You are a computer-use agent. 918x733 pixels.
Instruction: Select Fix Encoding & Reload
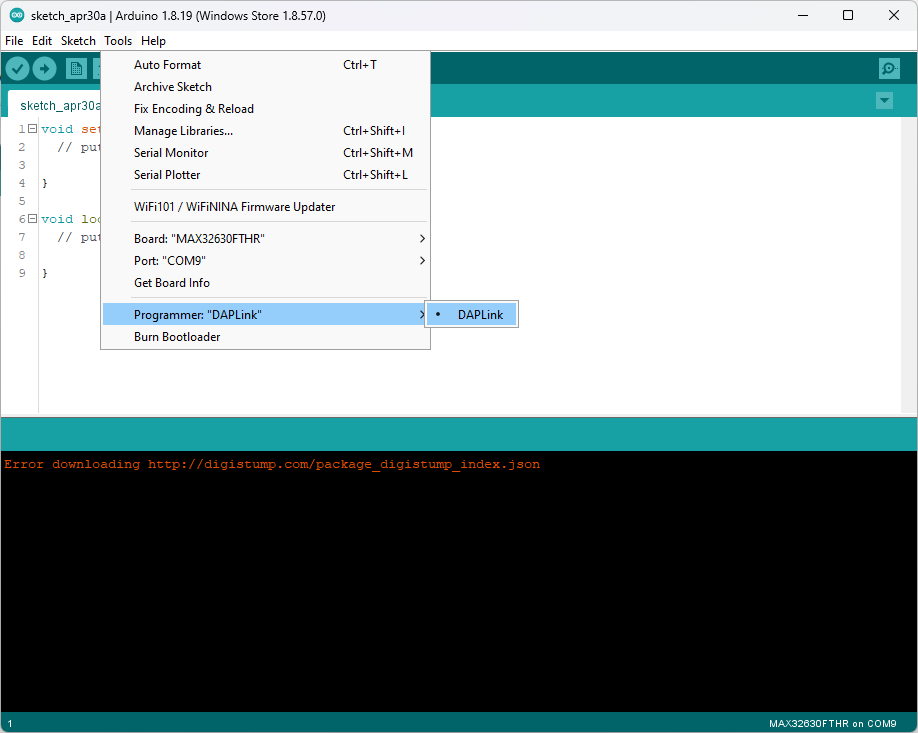[266, 109]
